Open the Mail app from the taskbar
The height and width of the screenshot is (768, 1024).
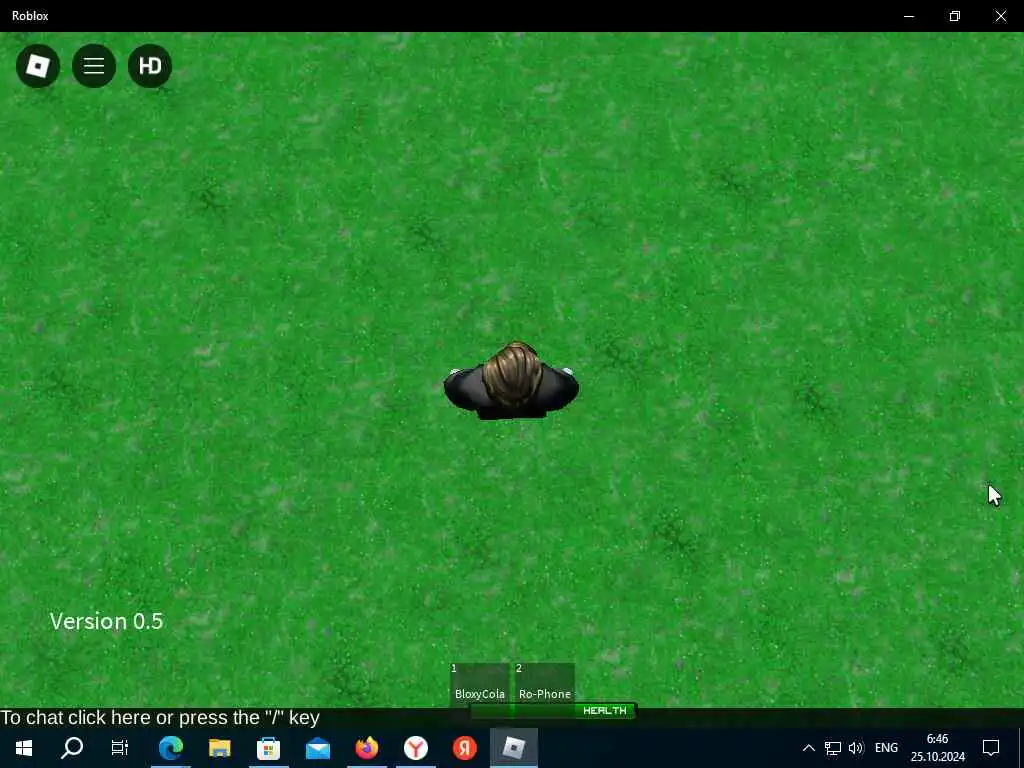pos(318,748)
